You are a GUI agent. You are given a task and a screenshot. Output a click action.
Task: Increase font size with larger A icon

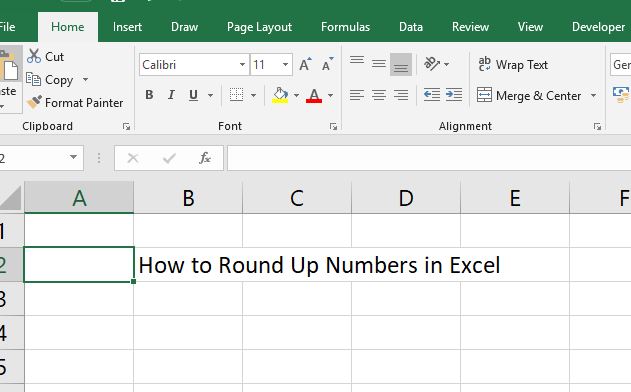coord(305,64)
